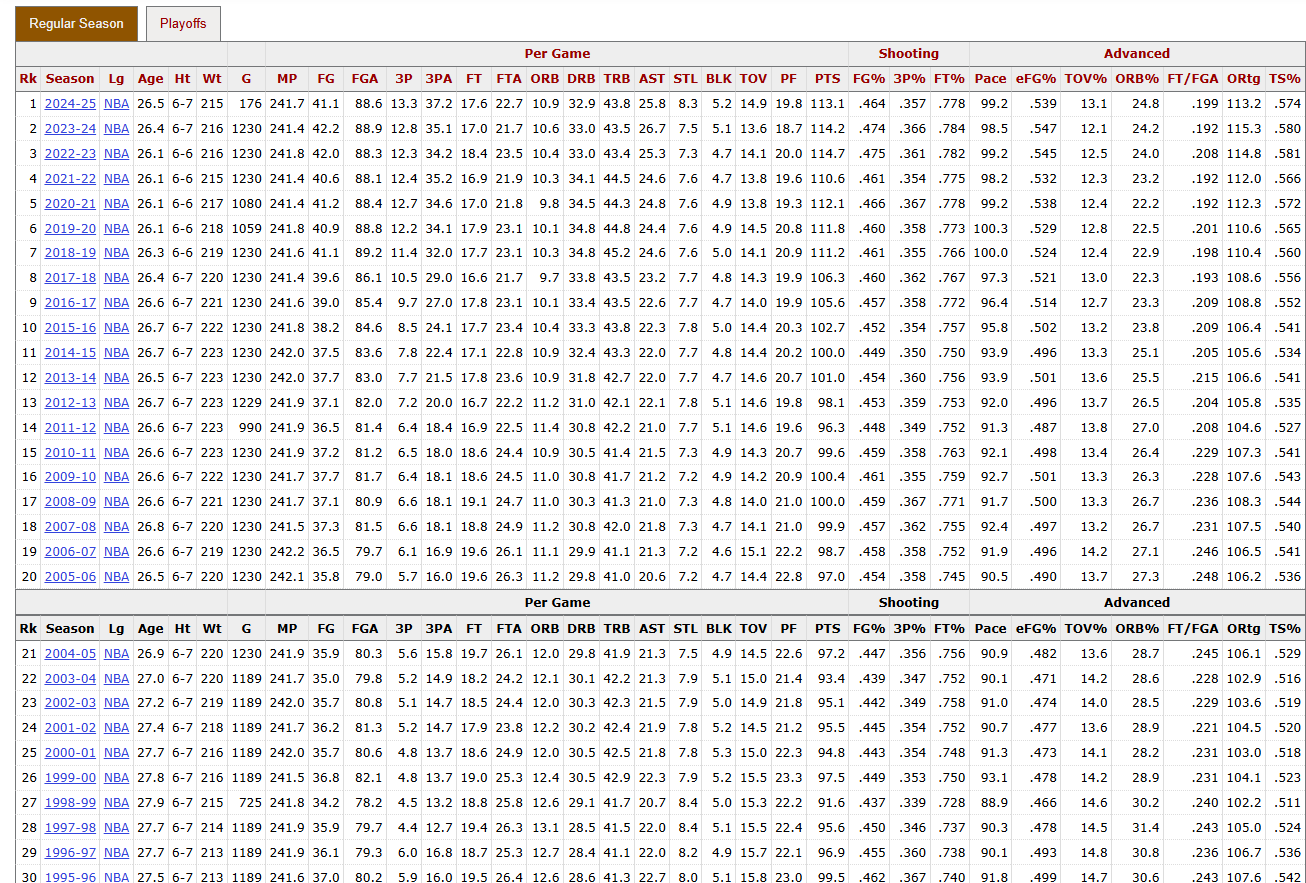Select the 115.3 ORtg value for 2023-24
Viewport: 1306px width, 883px height.
1243,129
